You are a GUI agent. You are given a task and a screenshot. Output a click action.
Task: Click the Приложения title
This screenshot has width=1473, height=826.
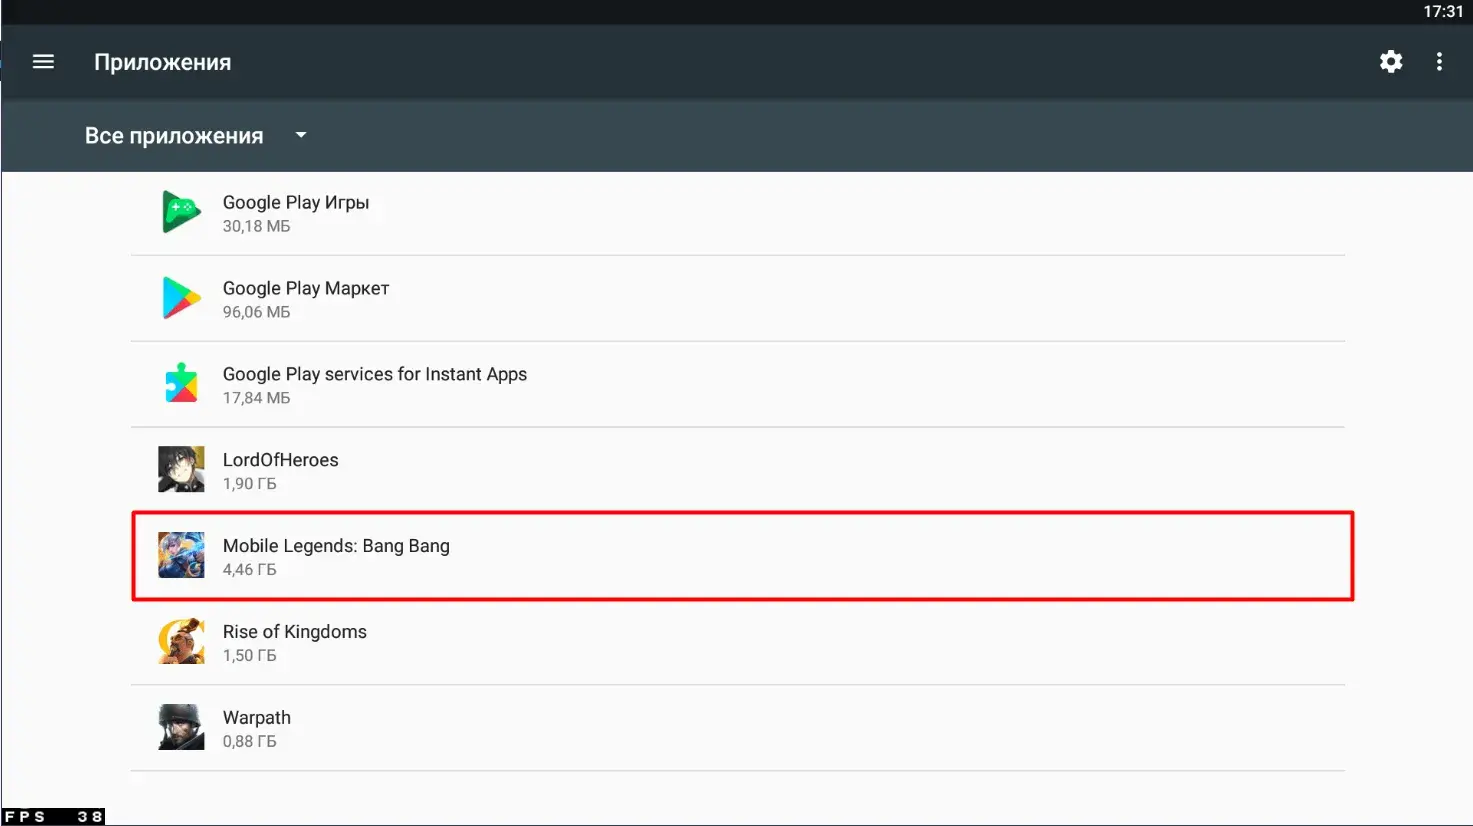(163, 62)
